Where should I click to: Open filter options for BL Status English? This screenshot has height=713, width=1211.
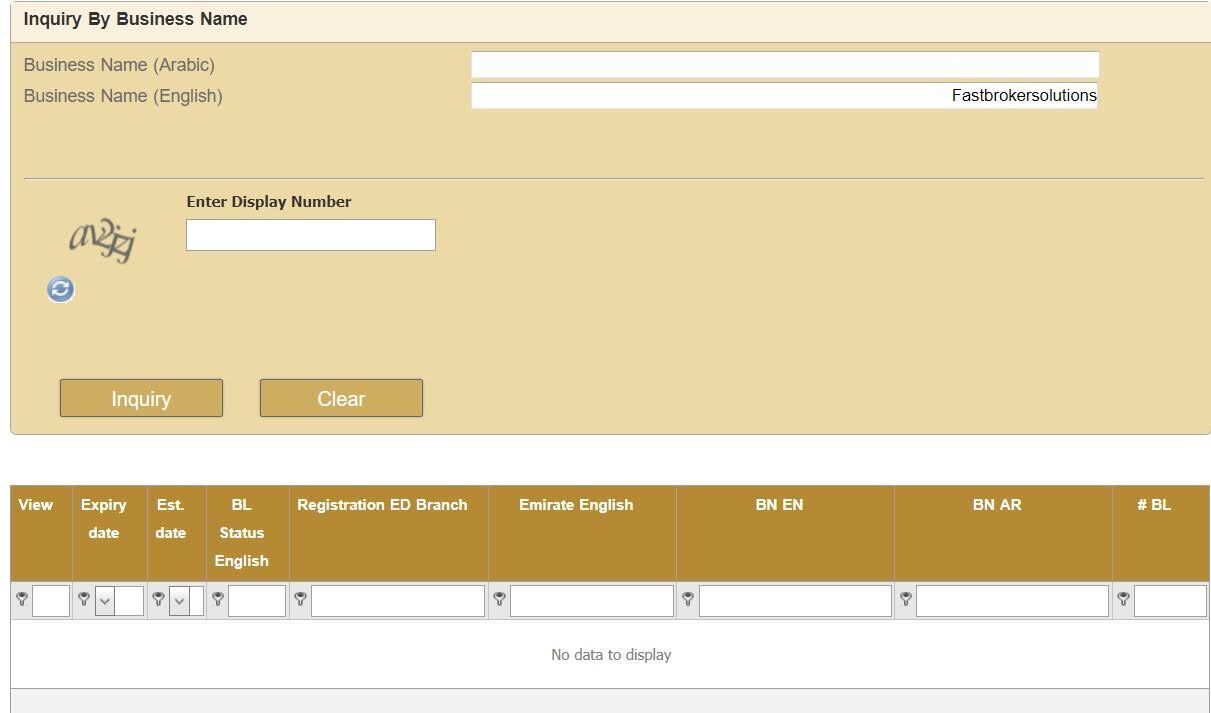218,600
